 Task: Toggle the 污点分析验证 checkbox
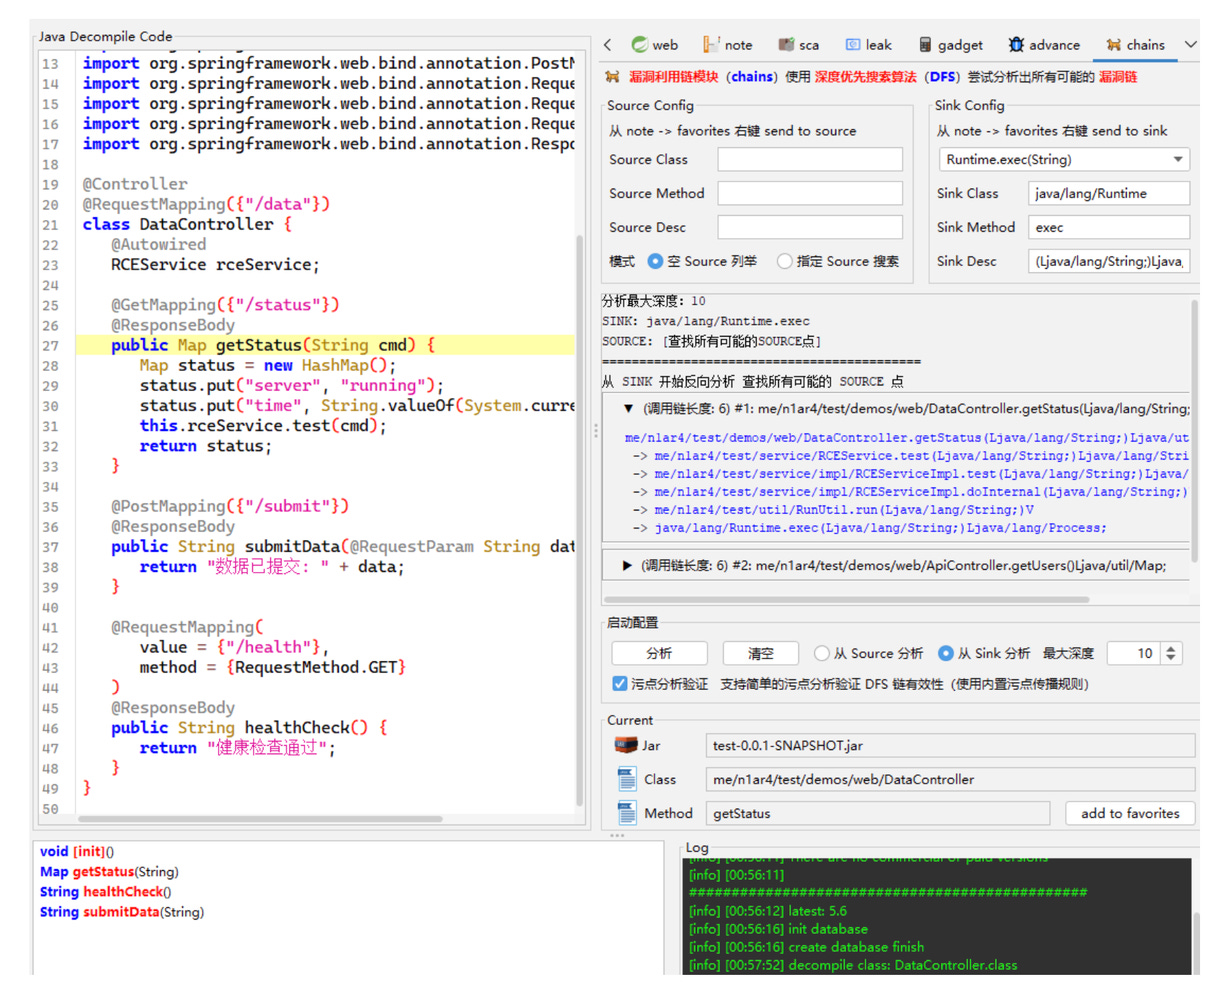click(619, 684)
